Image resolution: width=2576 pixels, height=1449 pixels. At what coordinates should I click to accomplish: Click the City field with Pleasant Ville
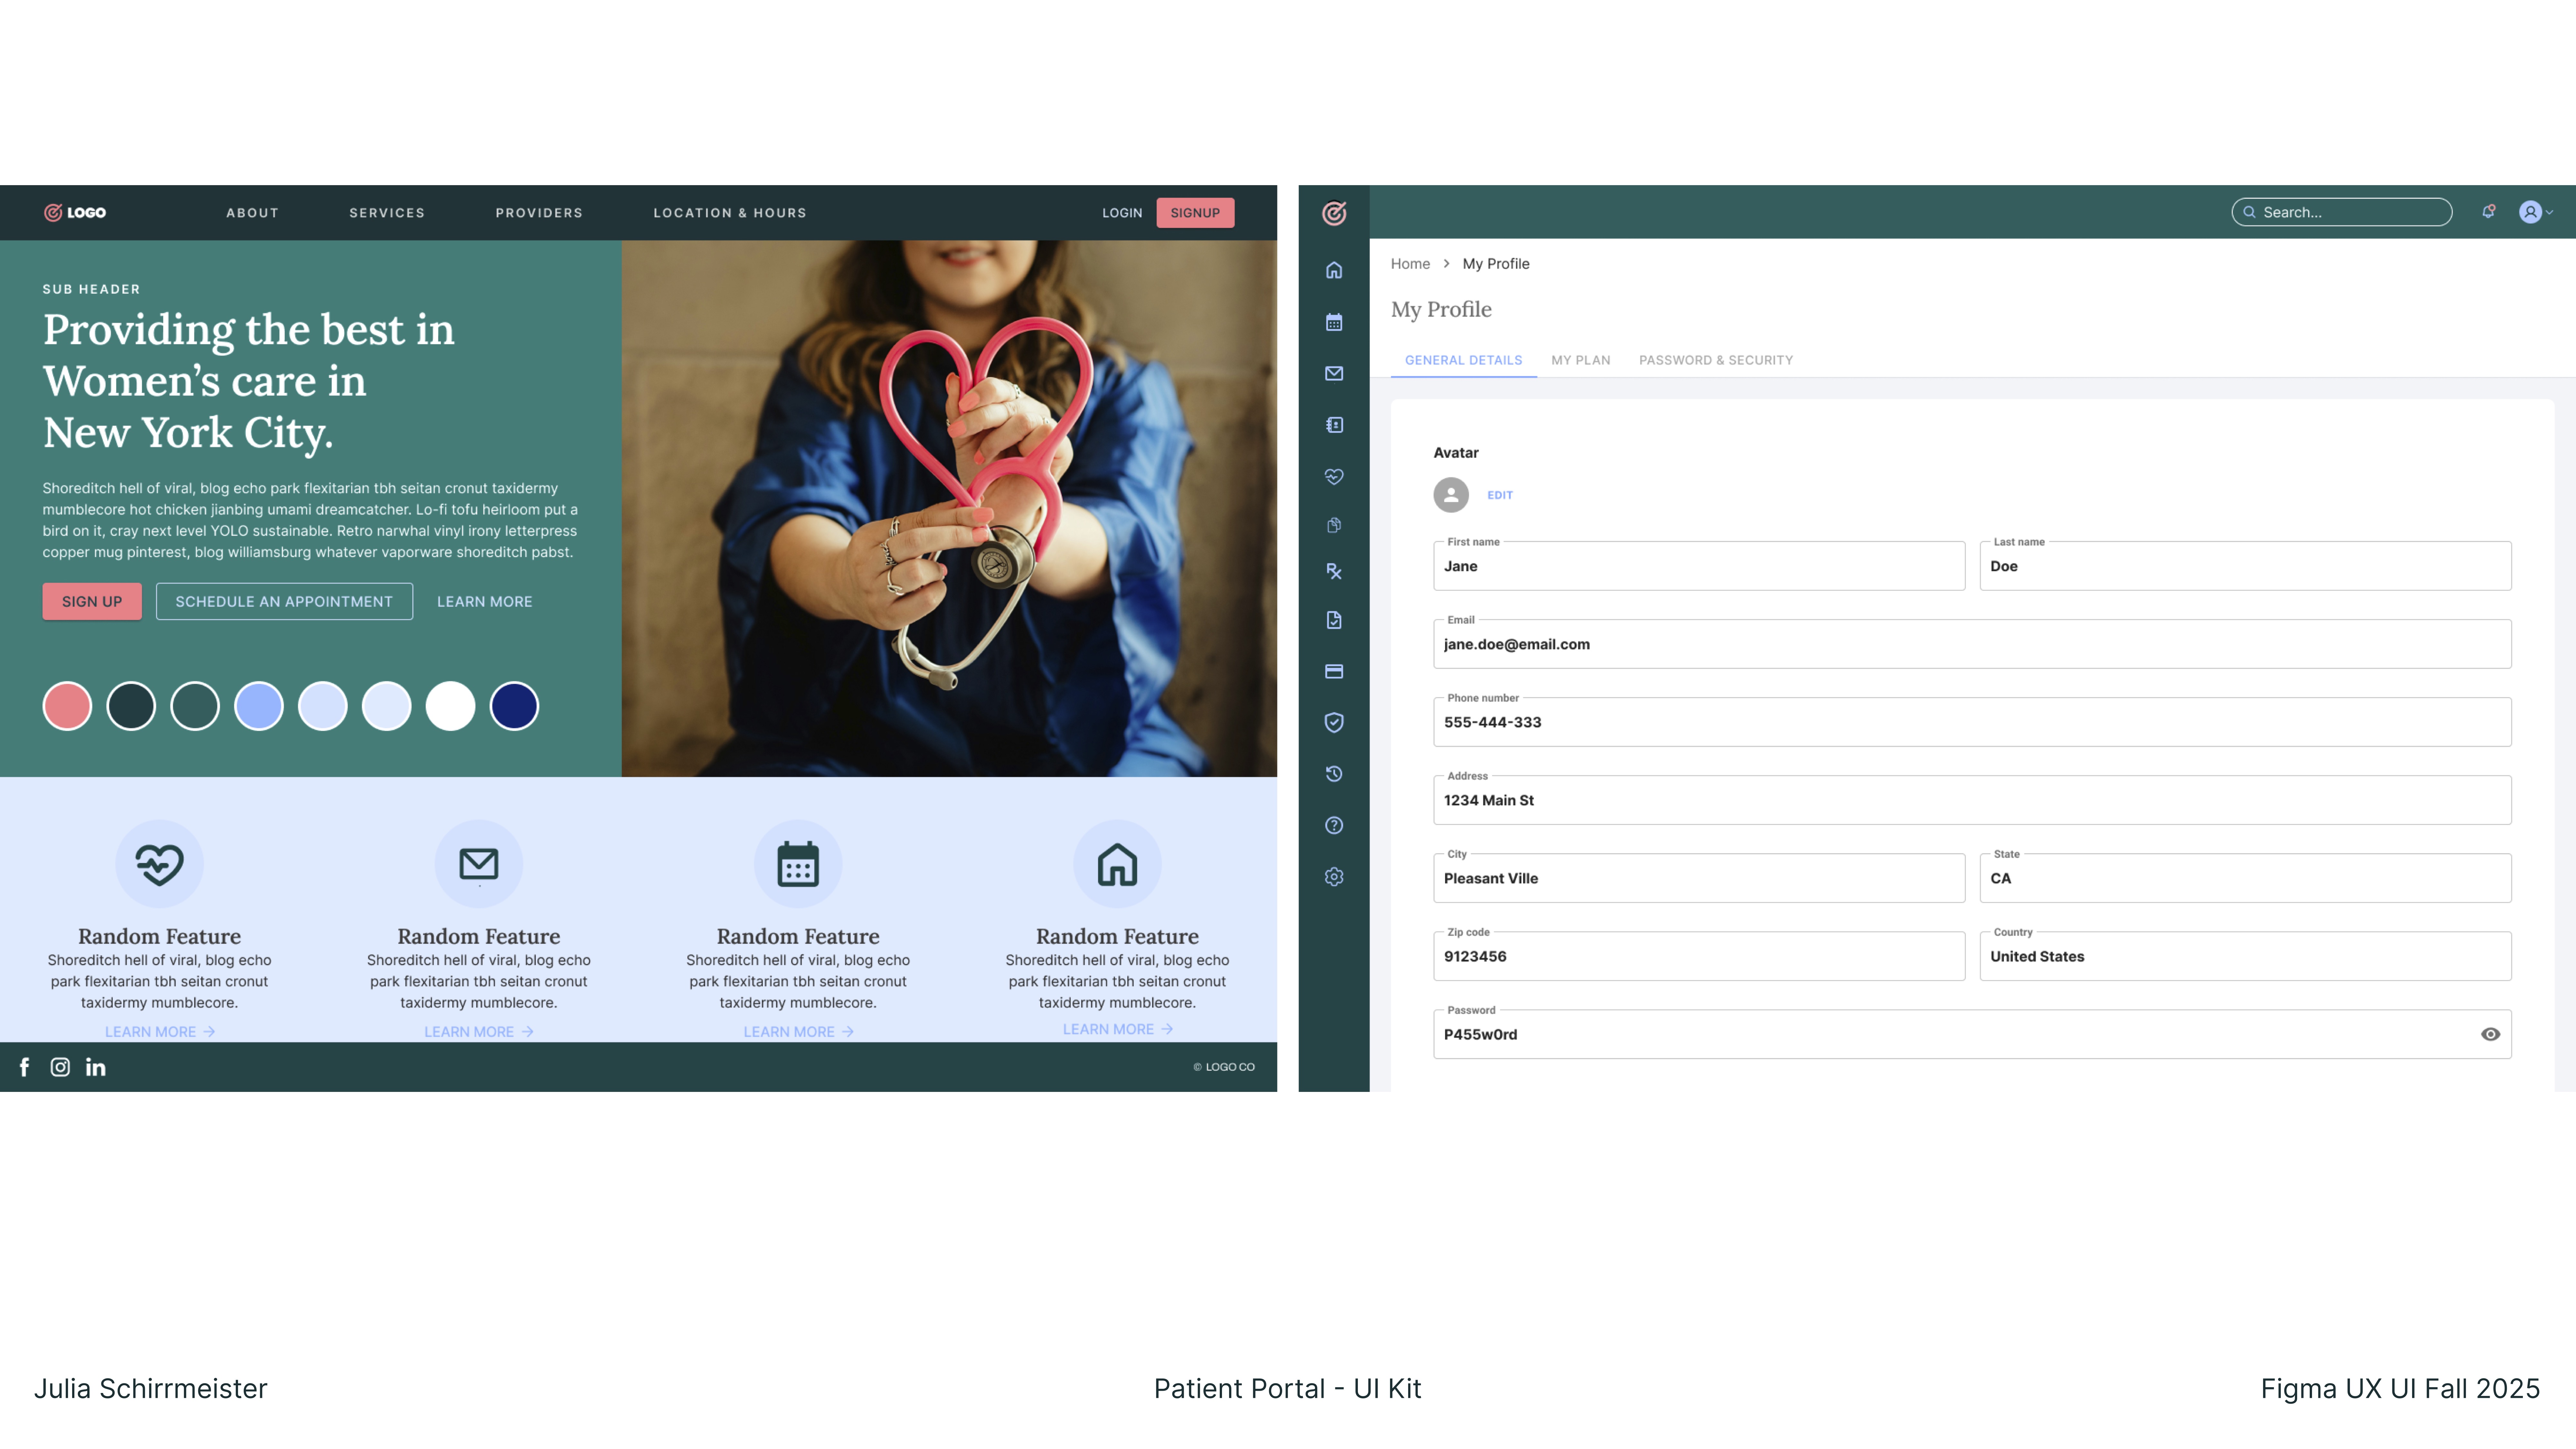1699,878
